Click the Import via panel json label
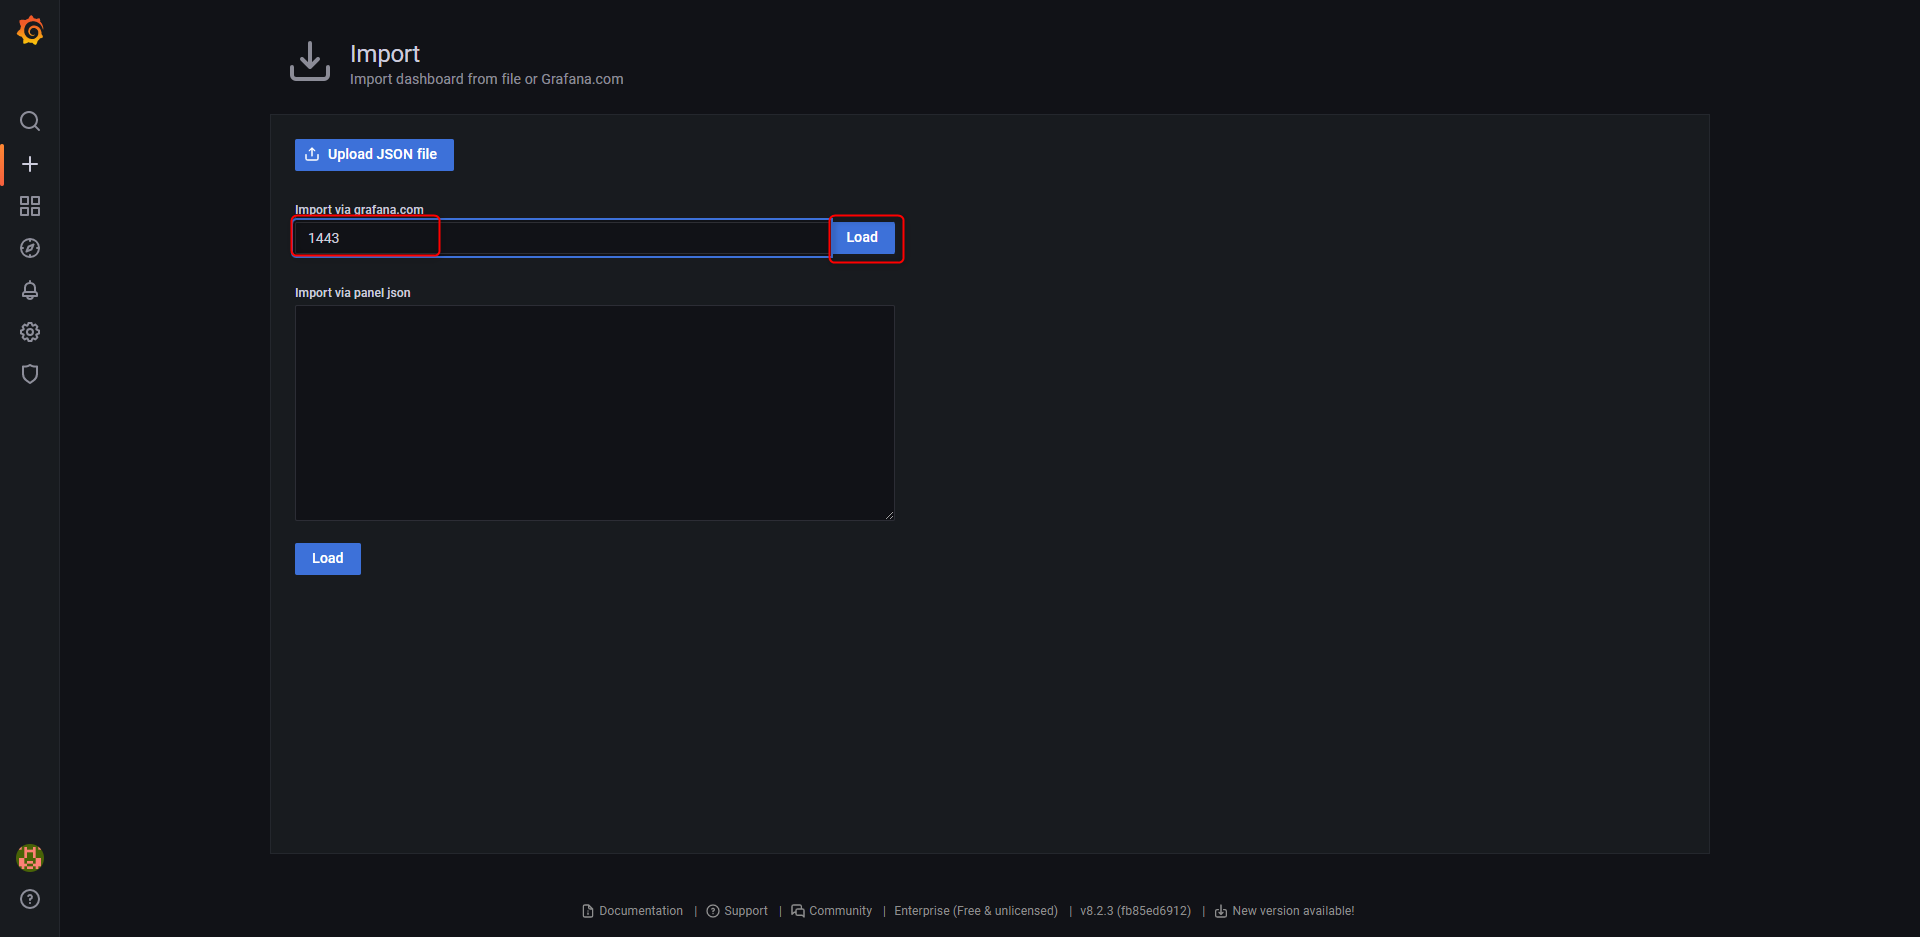1920x937 pixels. pos(353,293)
